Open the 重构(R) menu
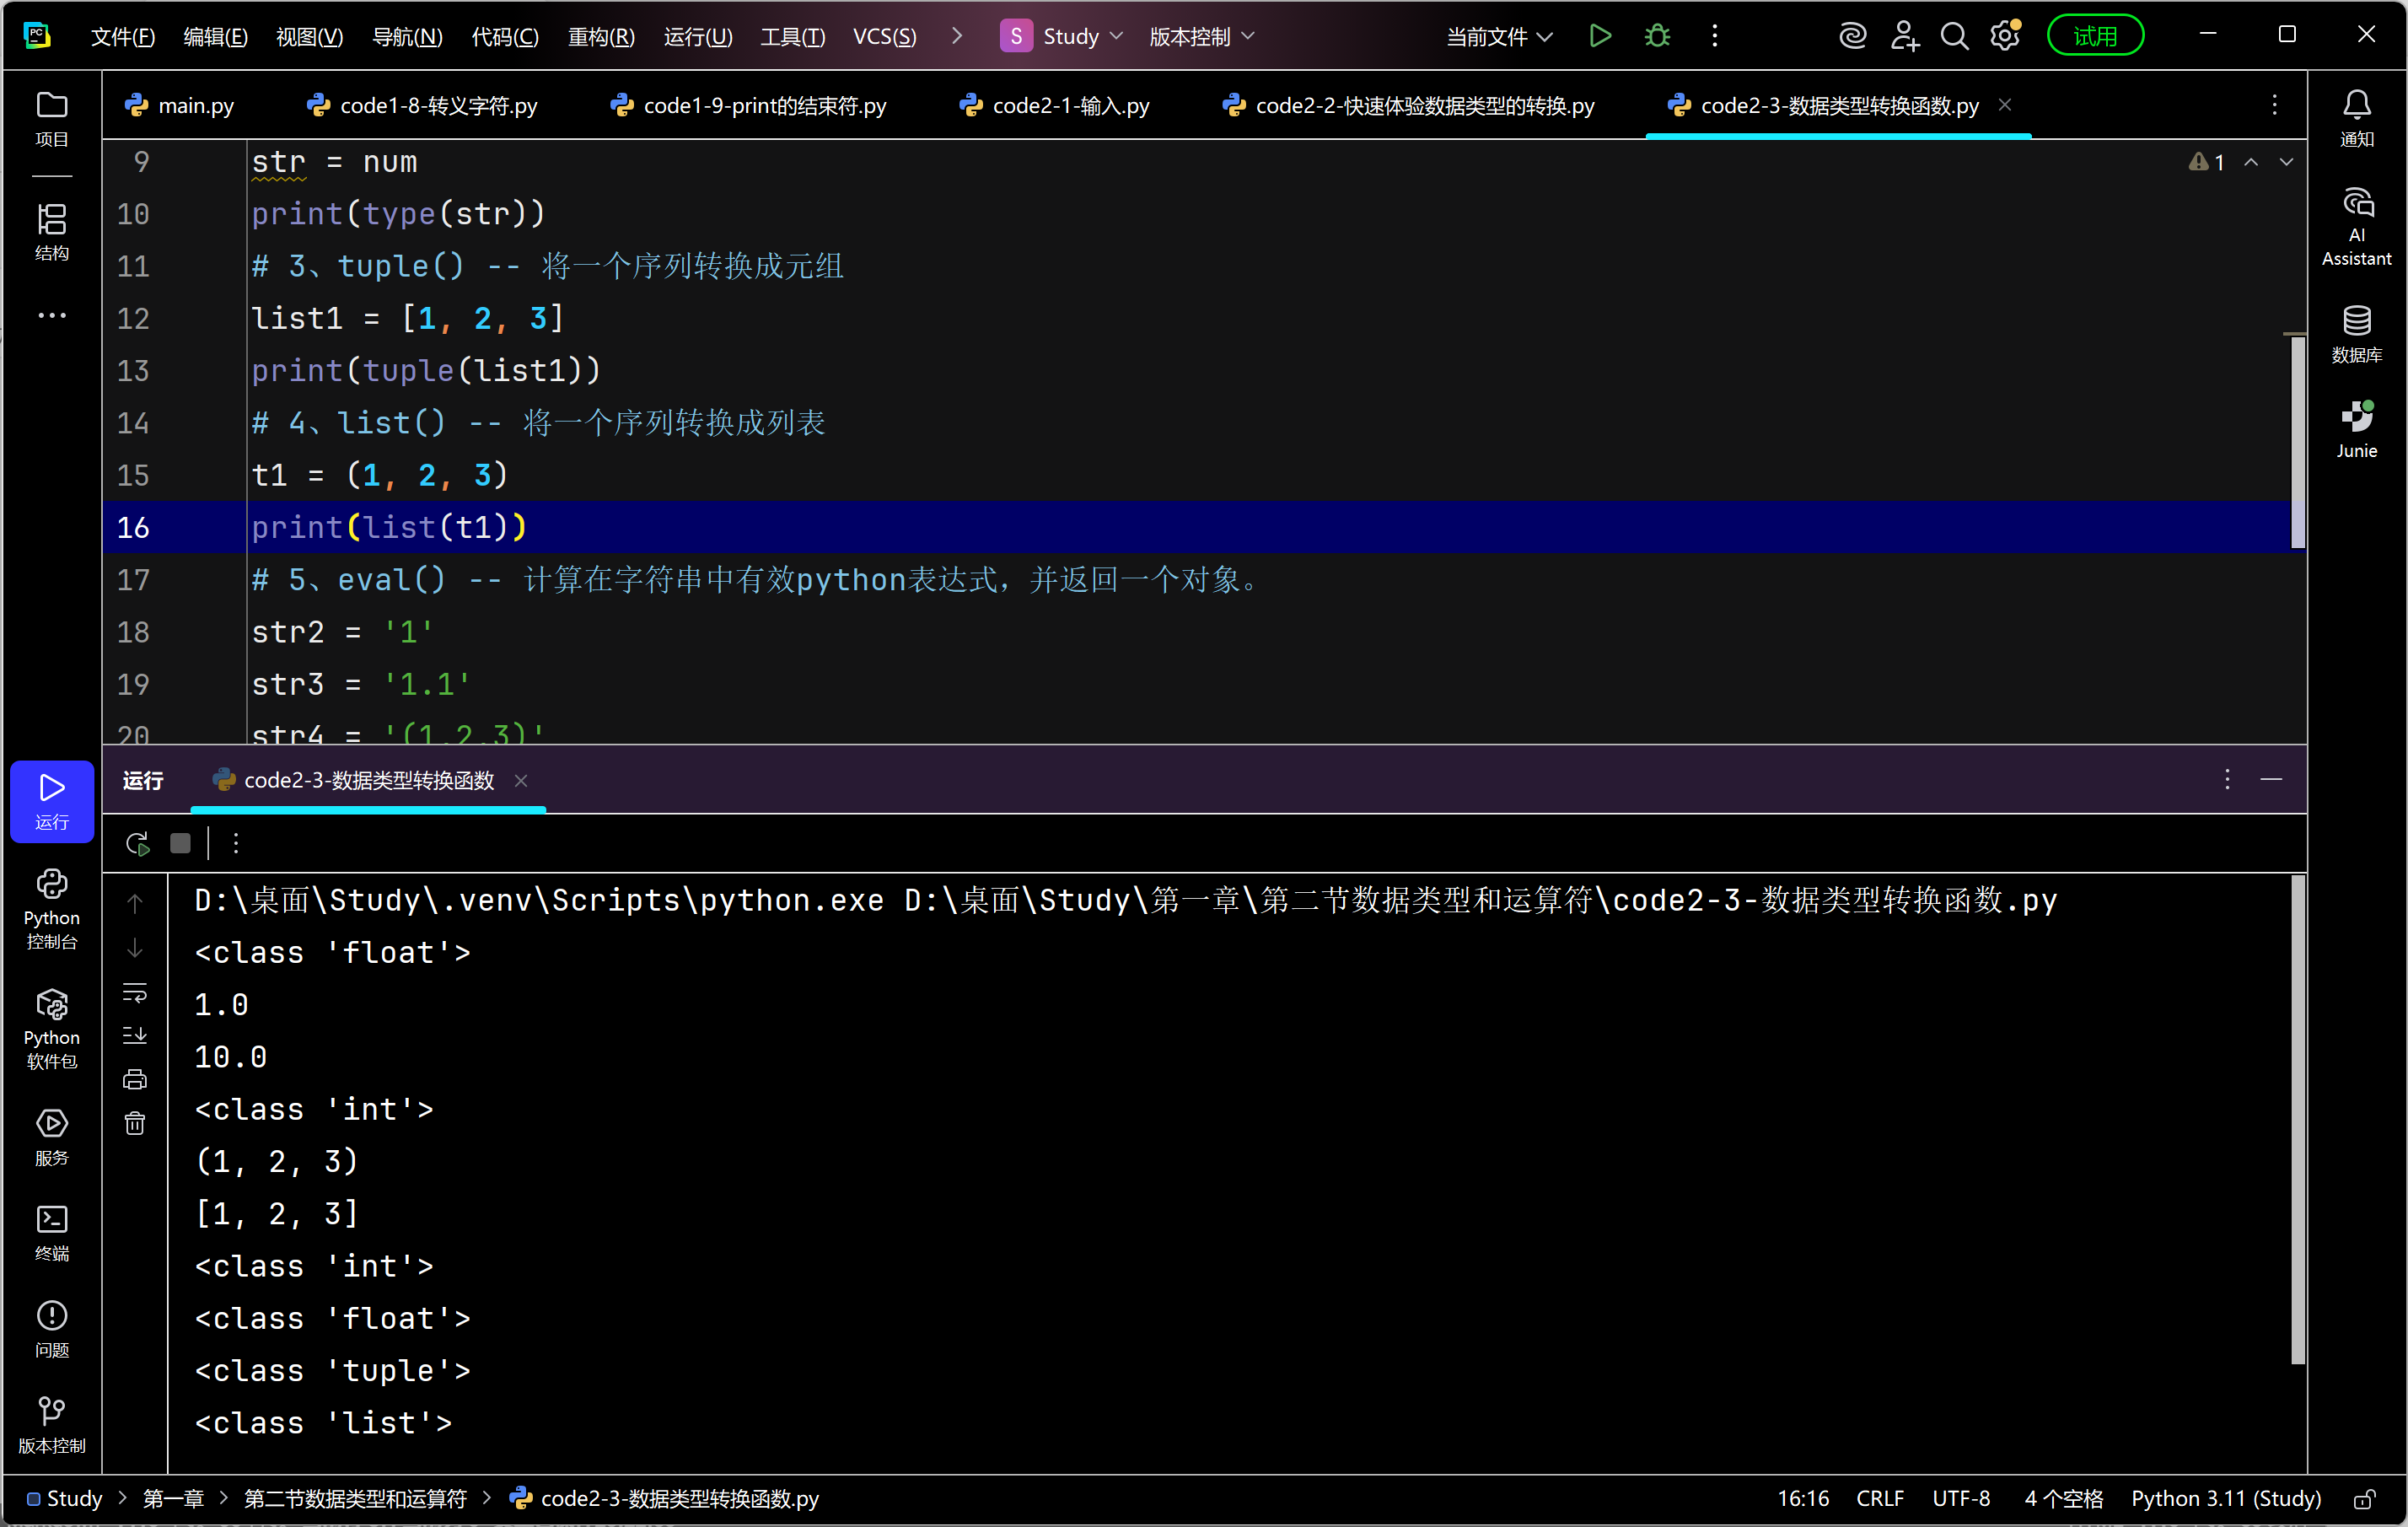This screenshot has width=2408, height=1527. (600, 37)
